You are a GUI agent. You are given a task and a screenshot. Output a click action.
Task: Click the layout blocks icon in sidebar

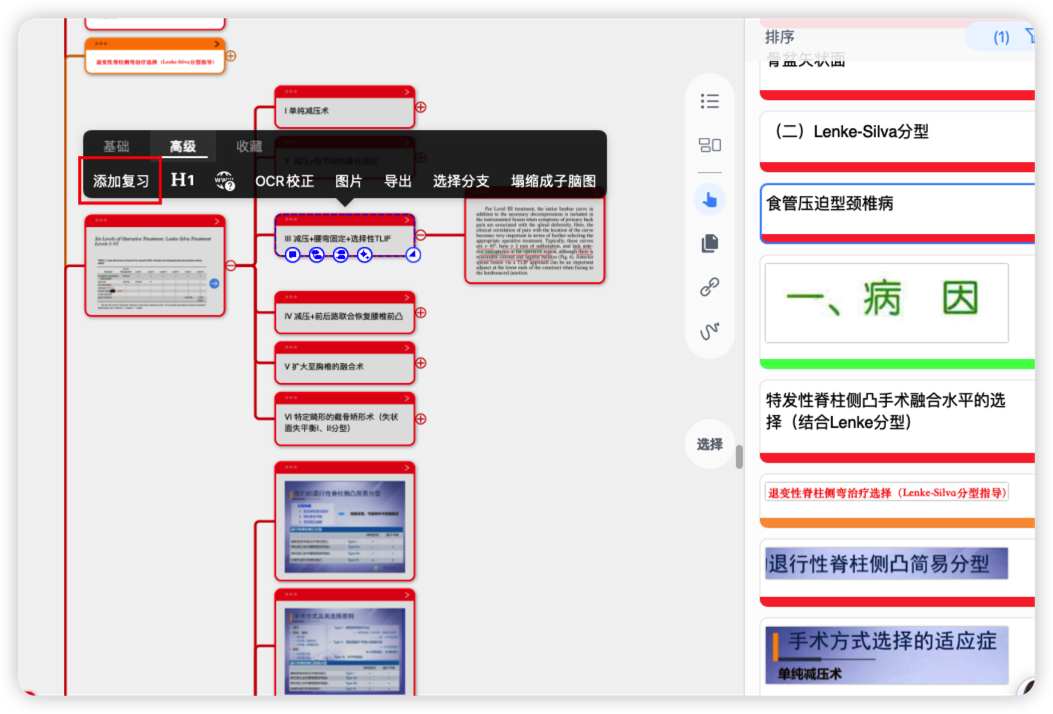pos(710,146)
